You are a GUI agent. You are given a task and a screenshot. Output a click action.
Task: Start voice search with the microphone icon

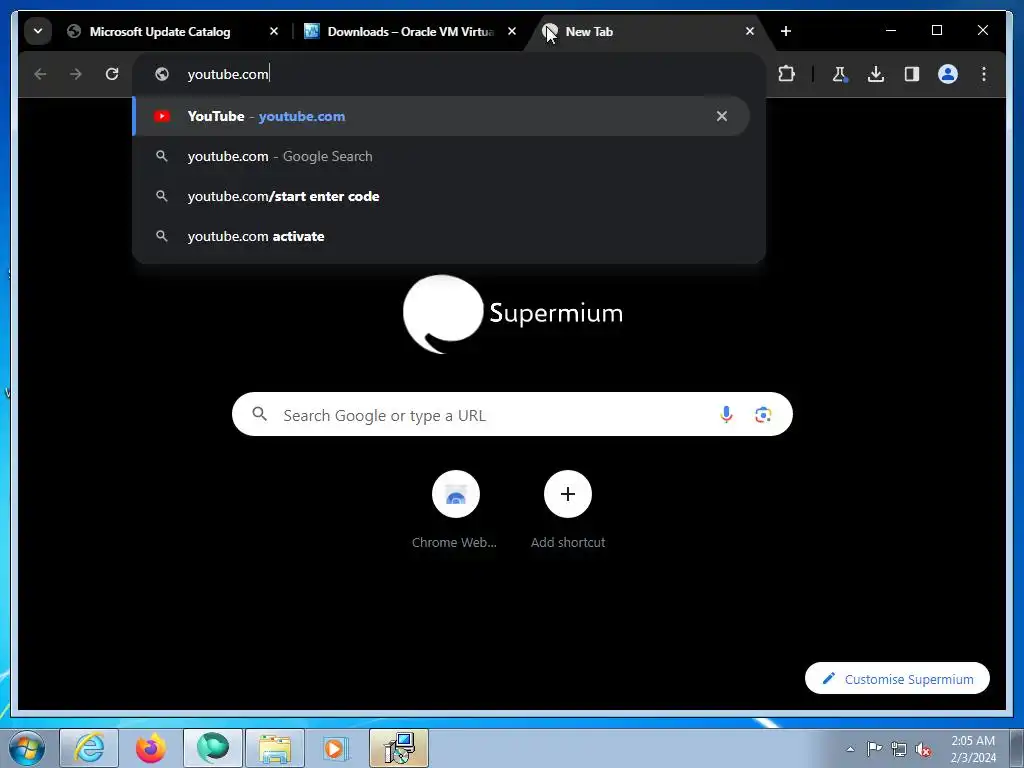coord(726,415)
